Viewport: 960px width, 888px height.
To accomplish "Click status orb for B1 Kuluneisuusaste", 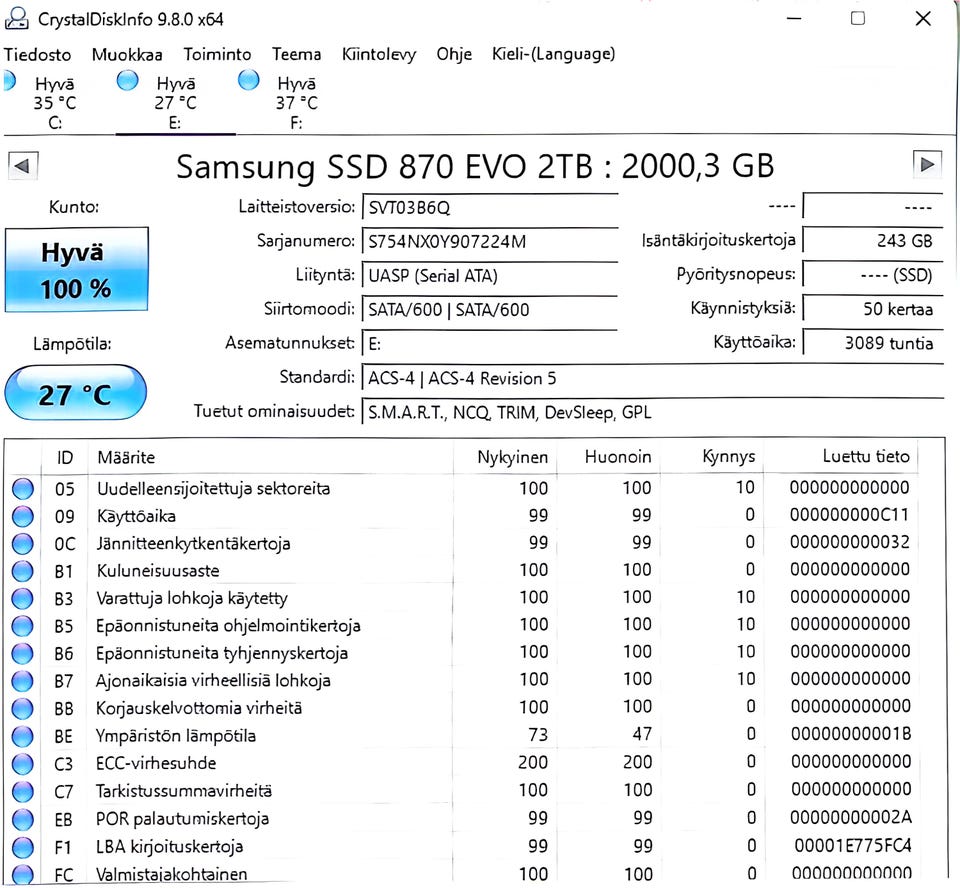I will click(23, 571).
